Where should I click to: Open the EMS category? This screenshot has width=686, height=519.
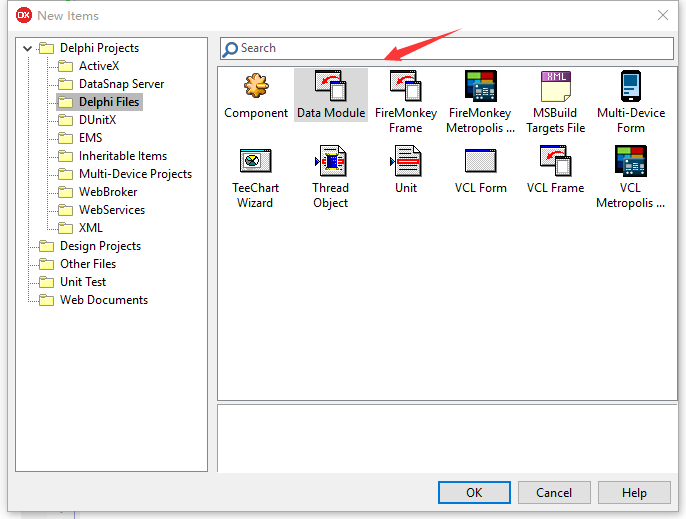[91, 138]
